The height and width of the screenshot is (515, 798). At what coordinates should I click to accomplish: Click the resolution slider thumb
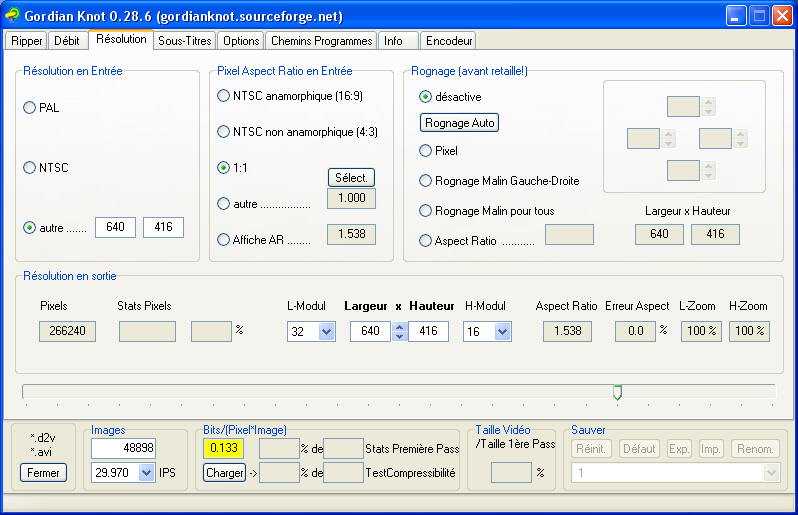click(x=617, y=392)
